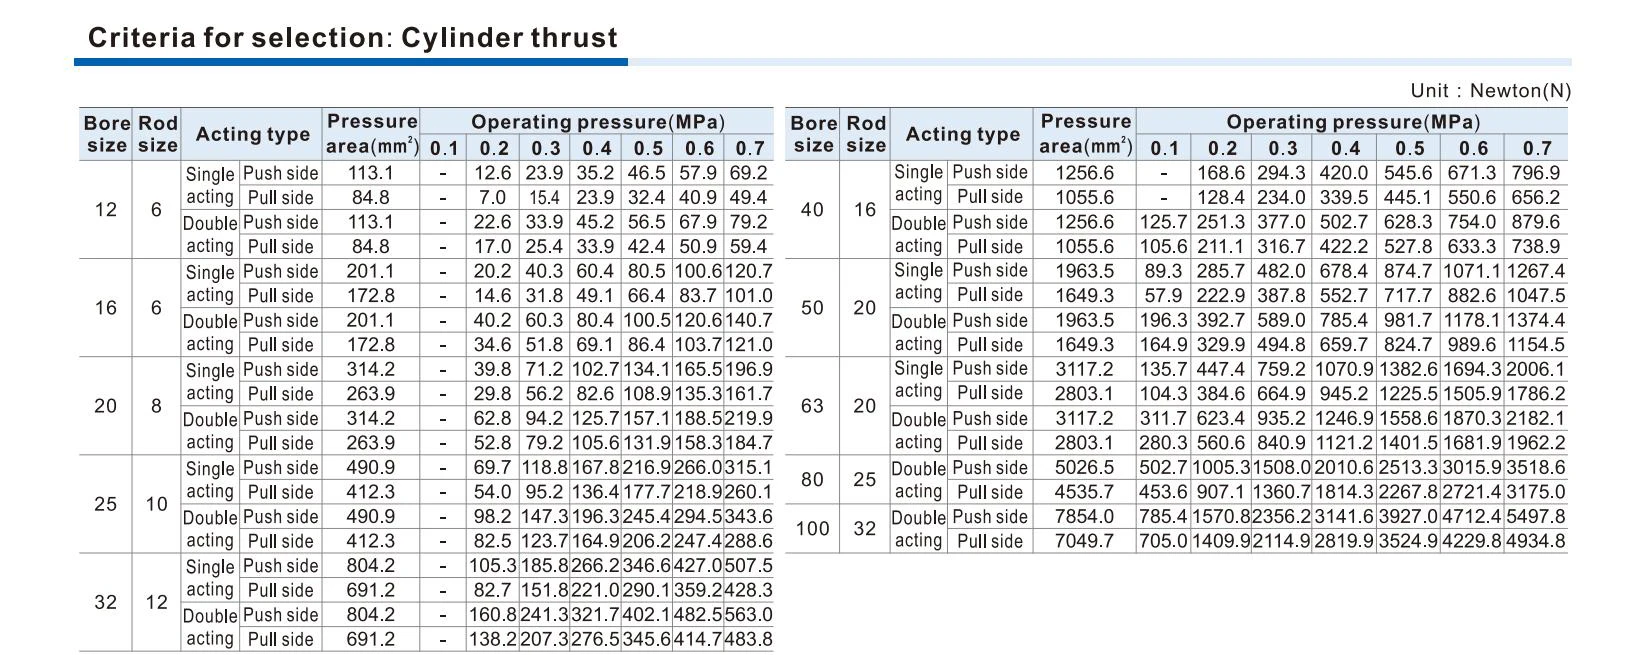Screen dimensions: 1646x655
Task: Click the 5497.8 thrust value
Action: tap(1536, 516)
